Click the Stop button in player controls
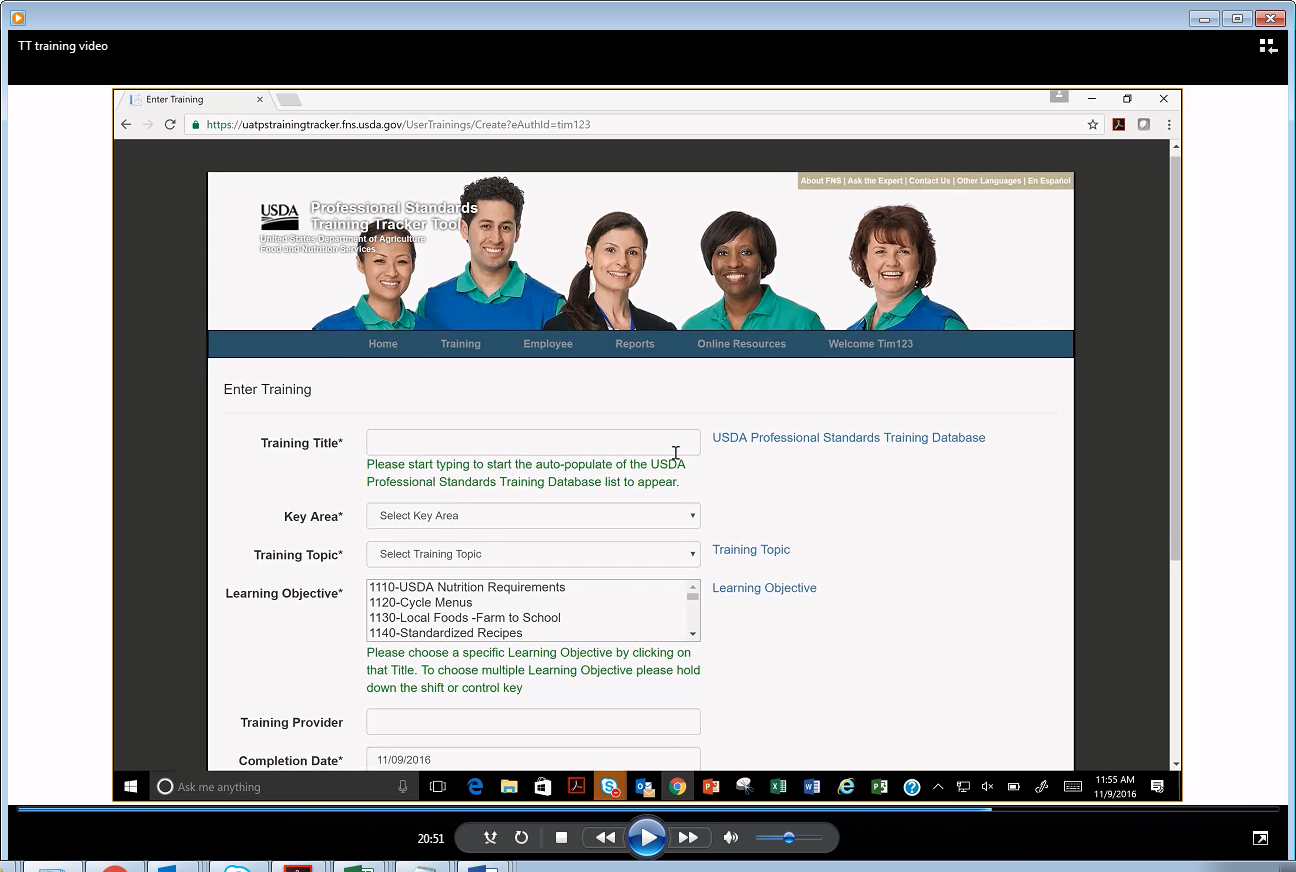This screenshot has height=872, width=1296. 561,838
